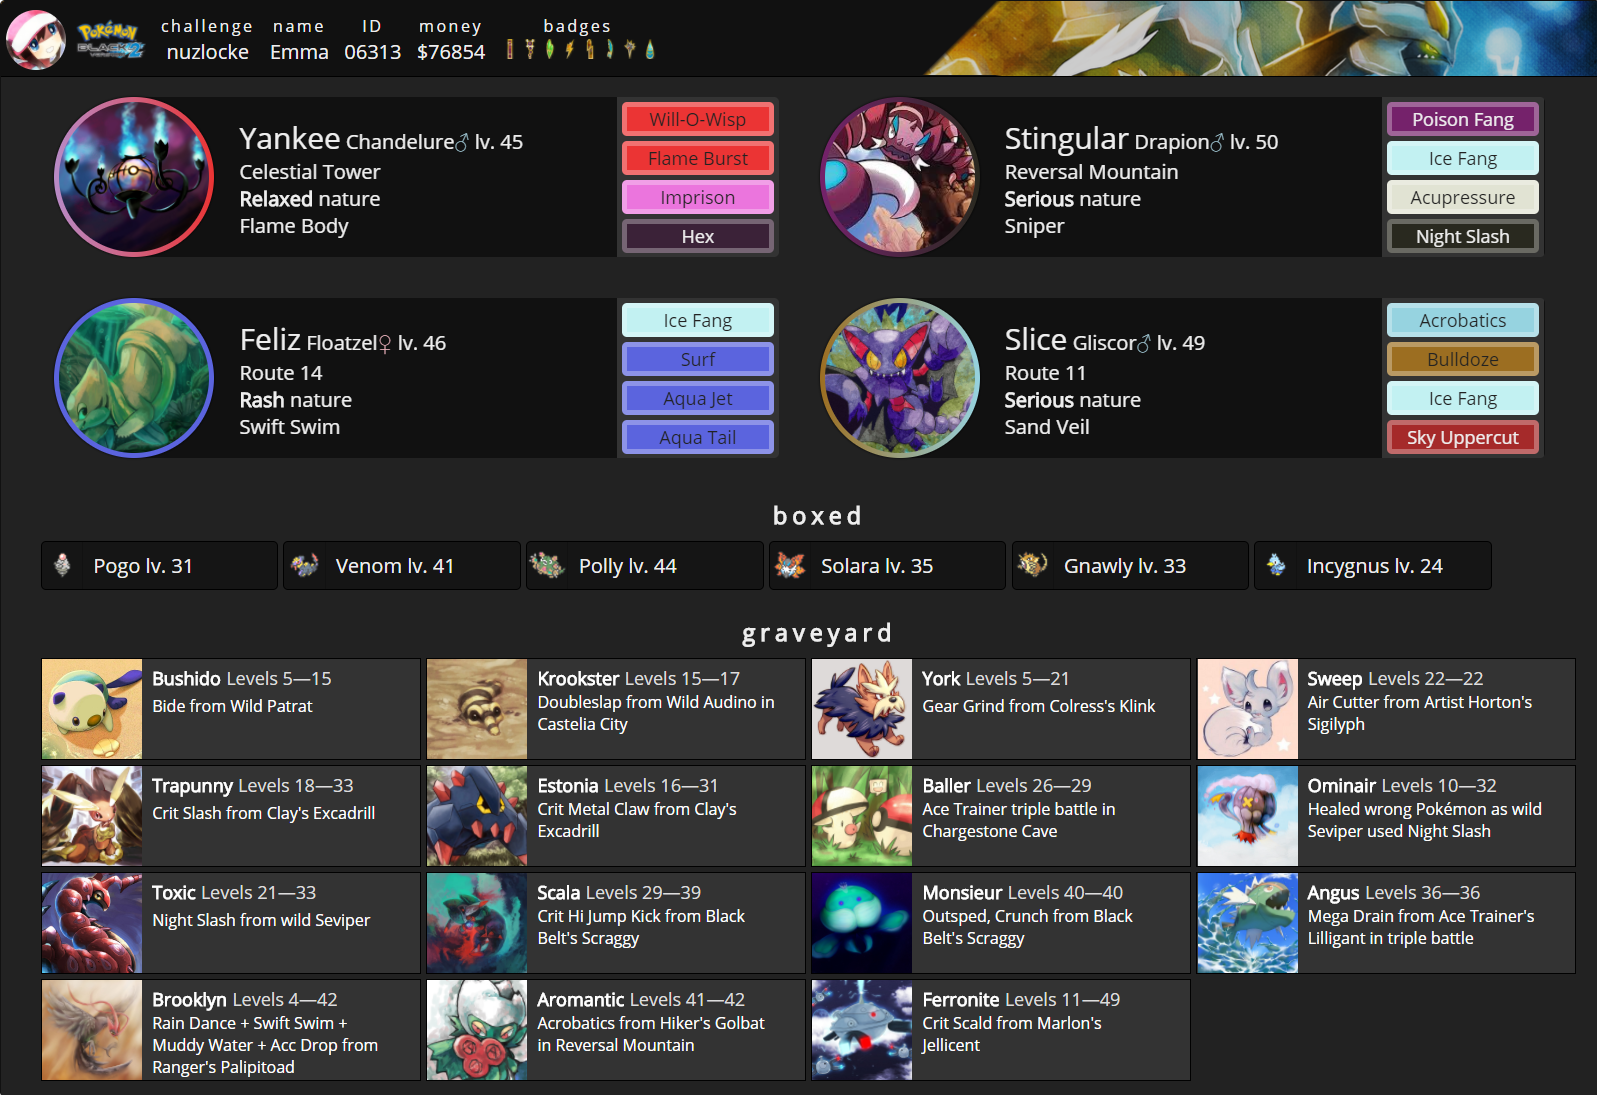Select Stingular's Ice Fang move
This screenshot has width=1597, height=1095.
coord(1463,159)
